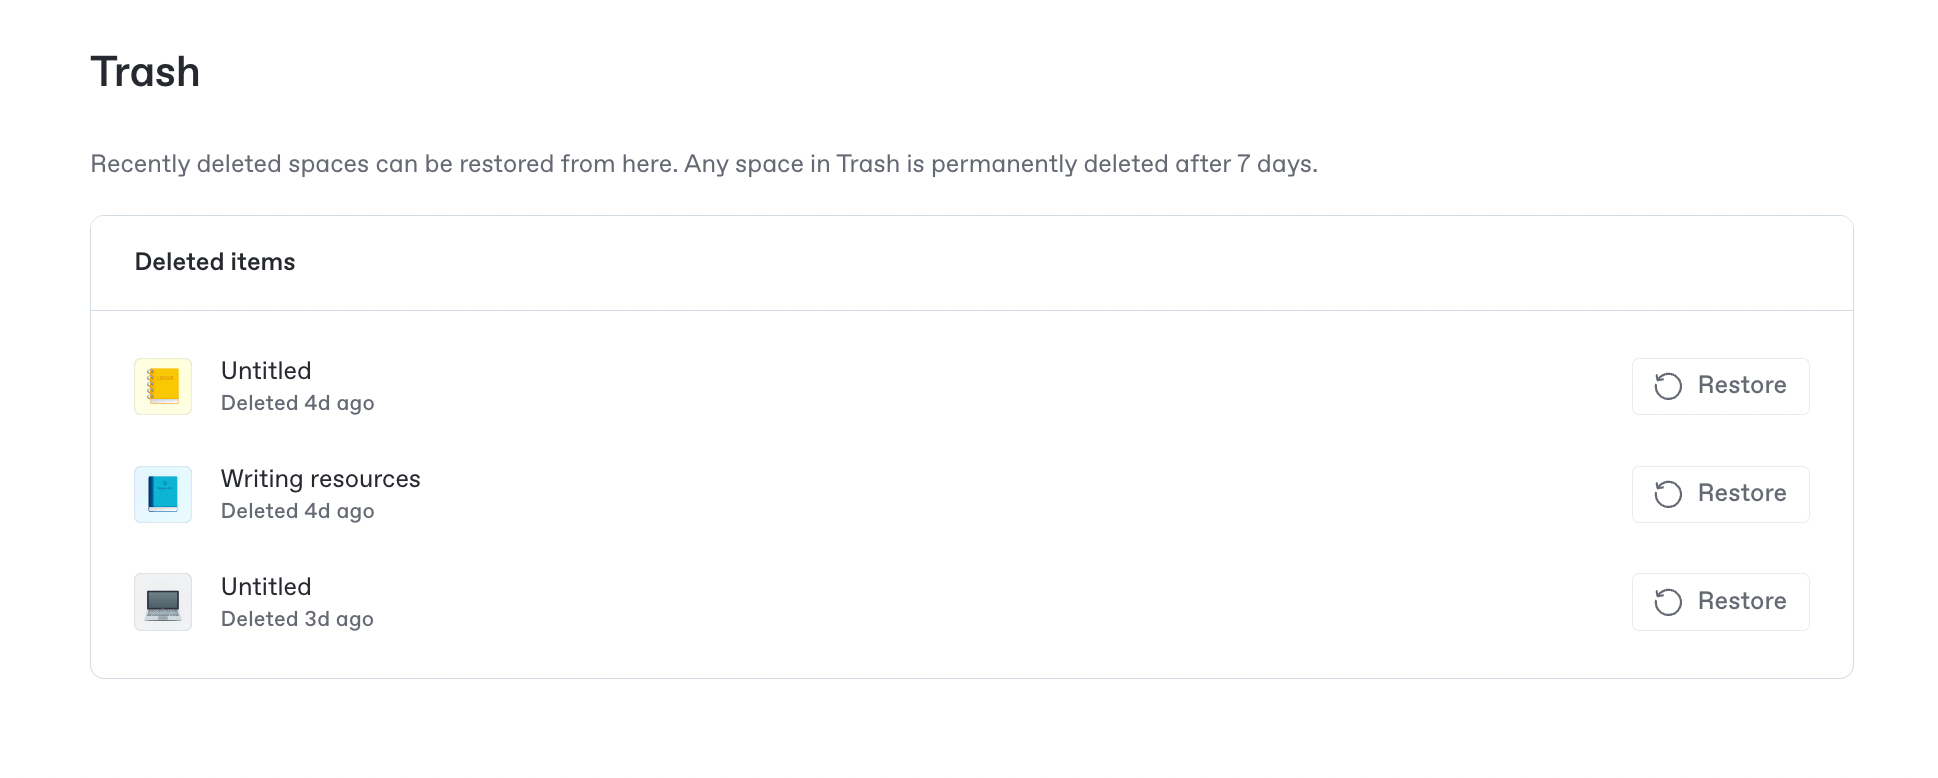Select the Writing resources title

(320, 479)
